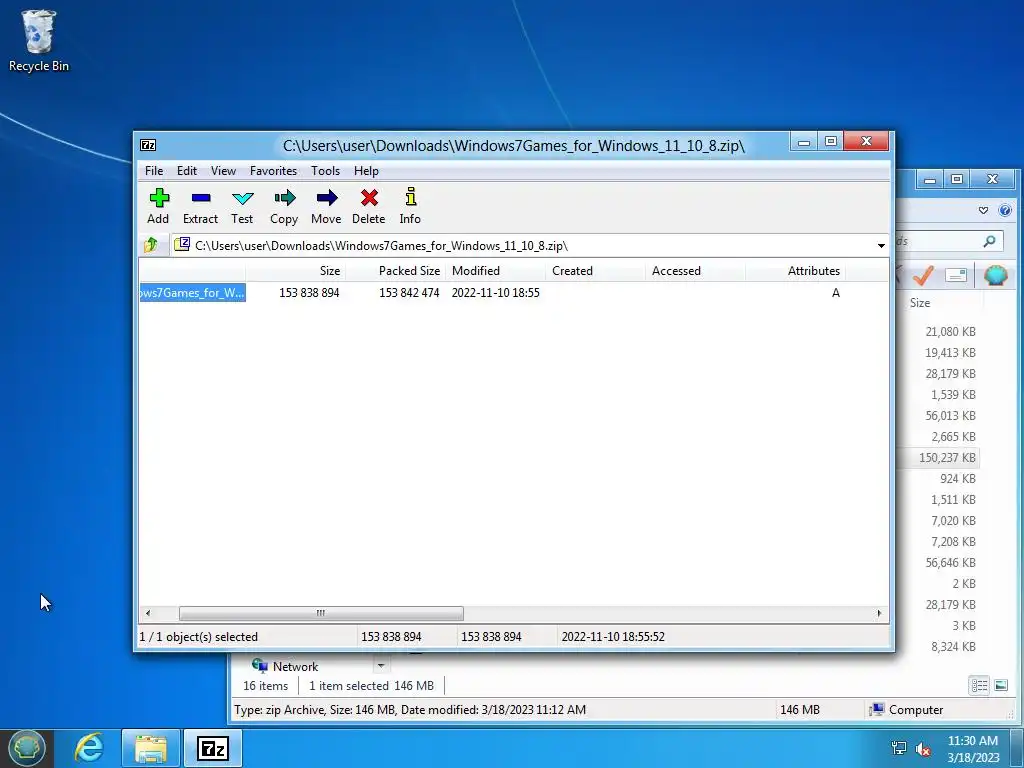Click the 7-Zip taskbar button
This screenshot has height=768, width=1024.
(x=213, y=748)
